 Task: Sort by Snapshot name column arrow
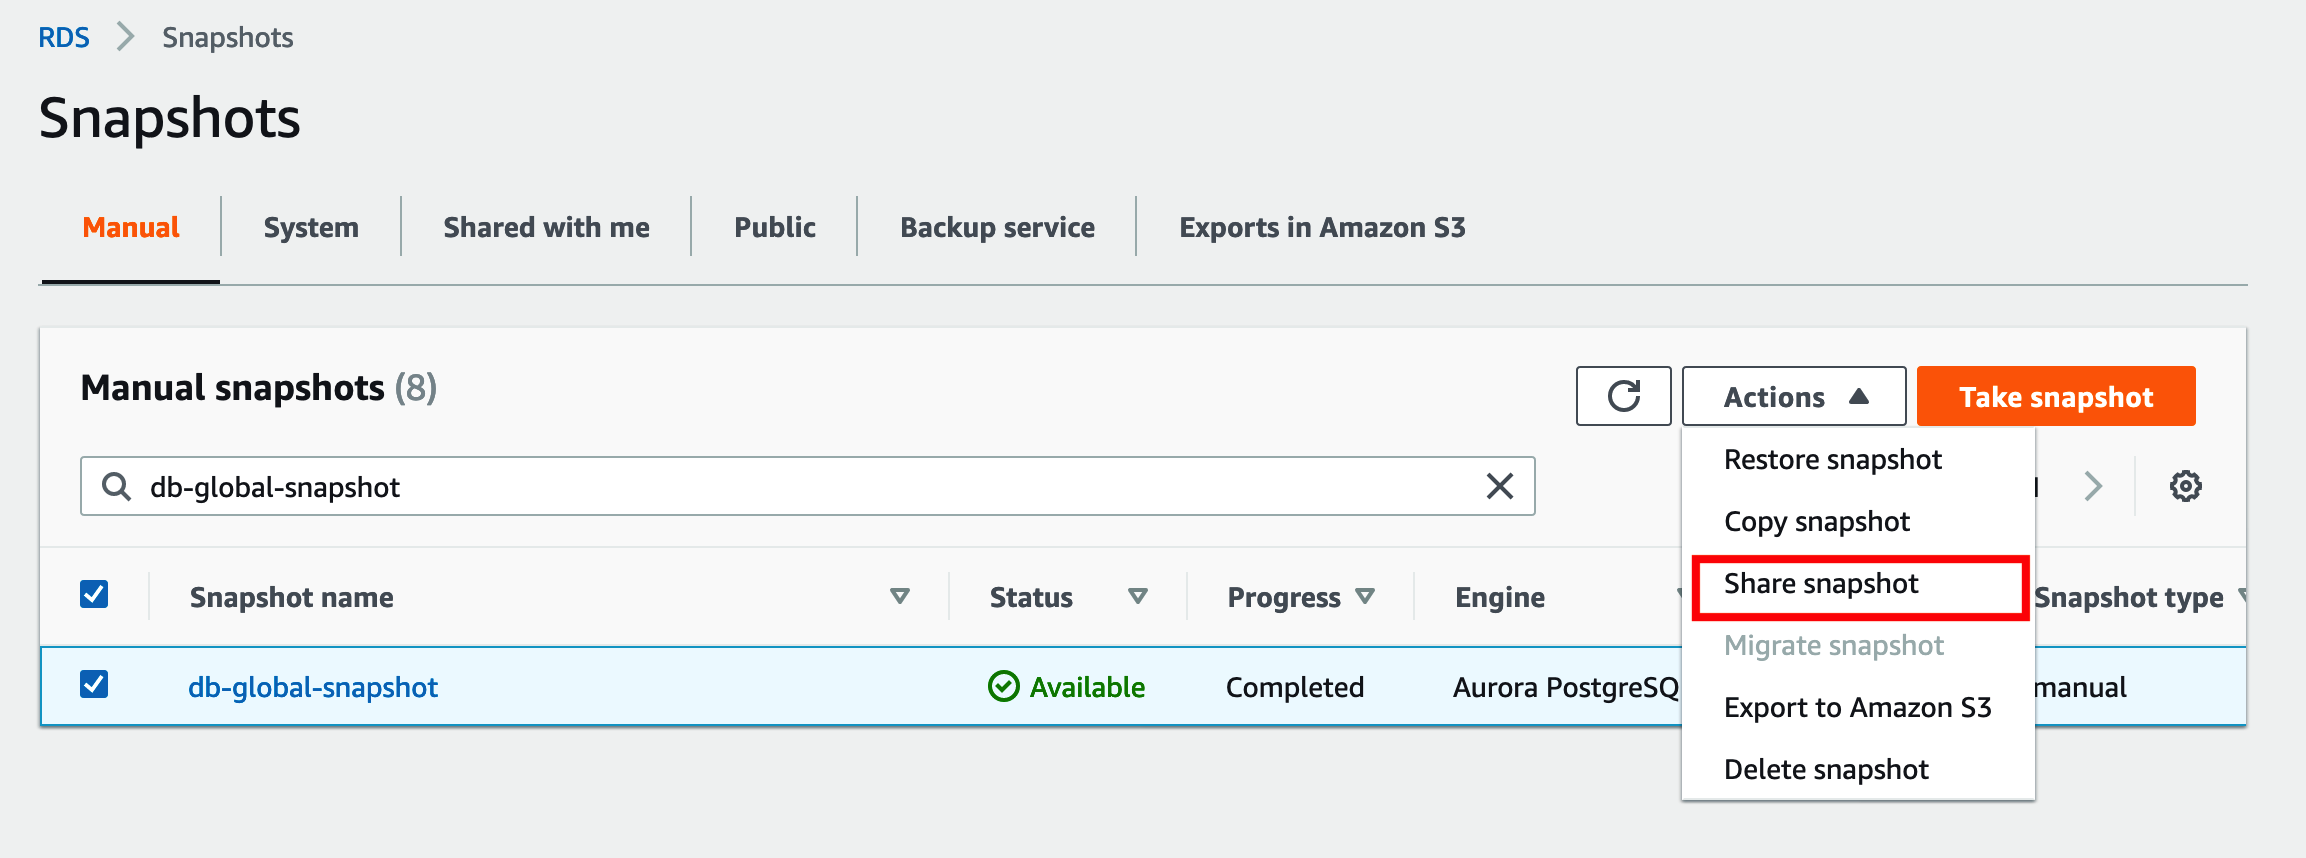899,597
